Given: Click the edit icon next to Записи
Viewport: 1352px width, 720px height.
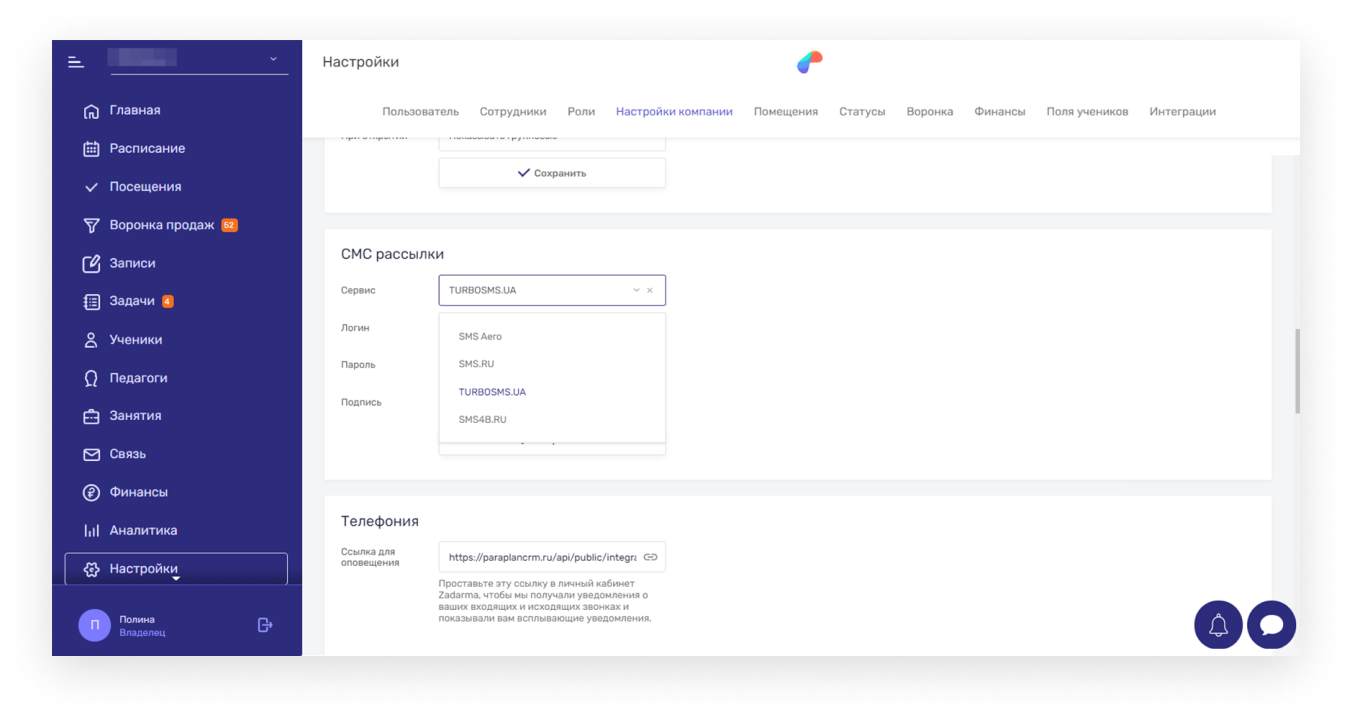Looking at the screenshot, I should tap(91, 264).
